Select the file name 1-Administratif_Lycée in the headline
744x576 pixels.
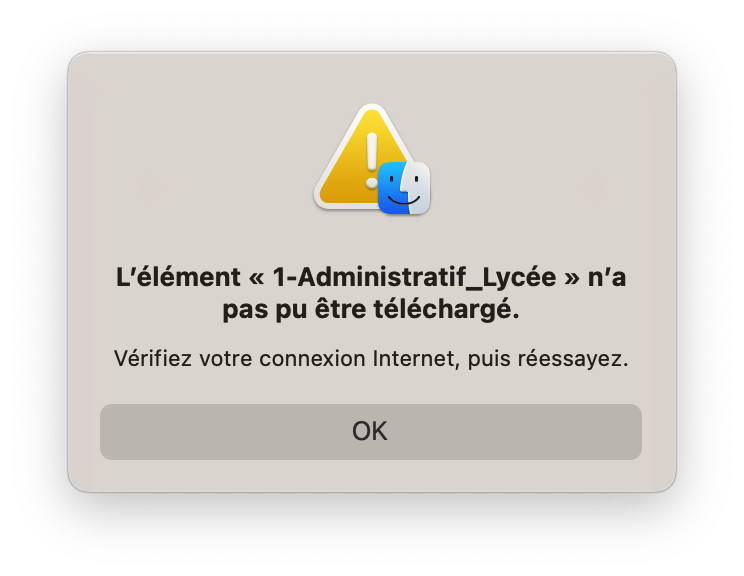tap(414, 277)
